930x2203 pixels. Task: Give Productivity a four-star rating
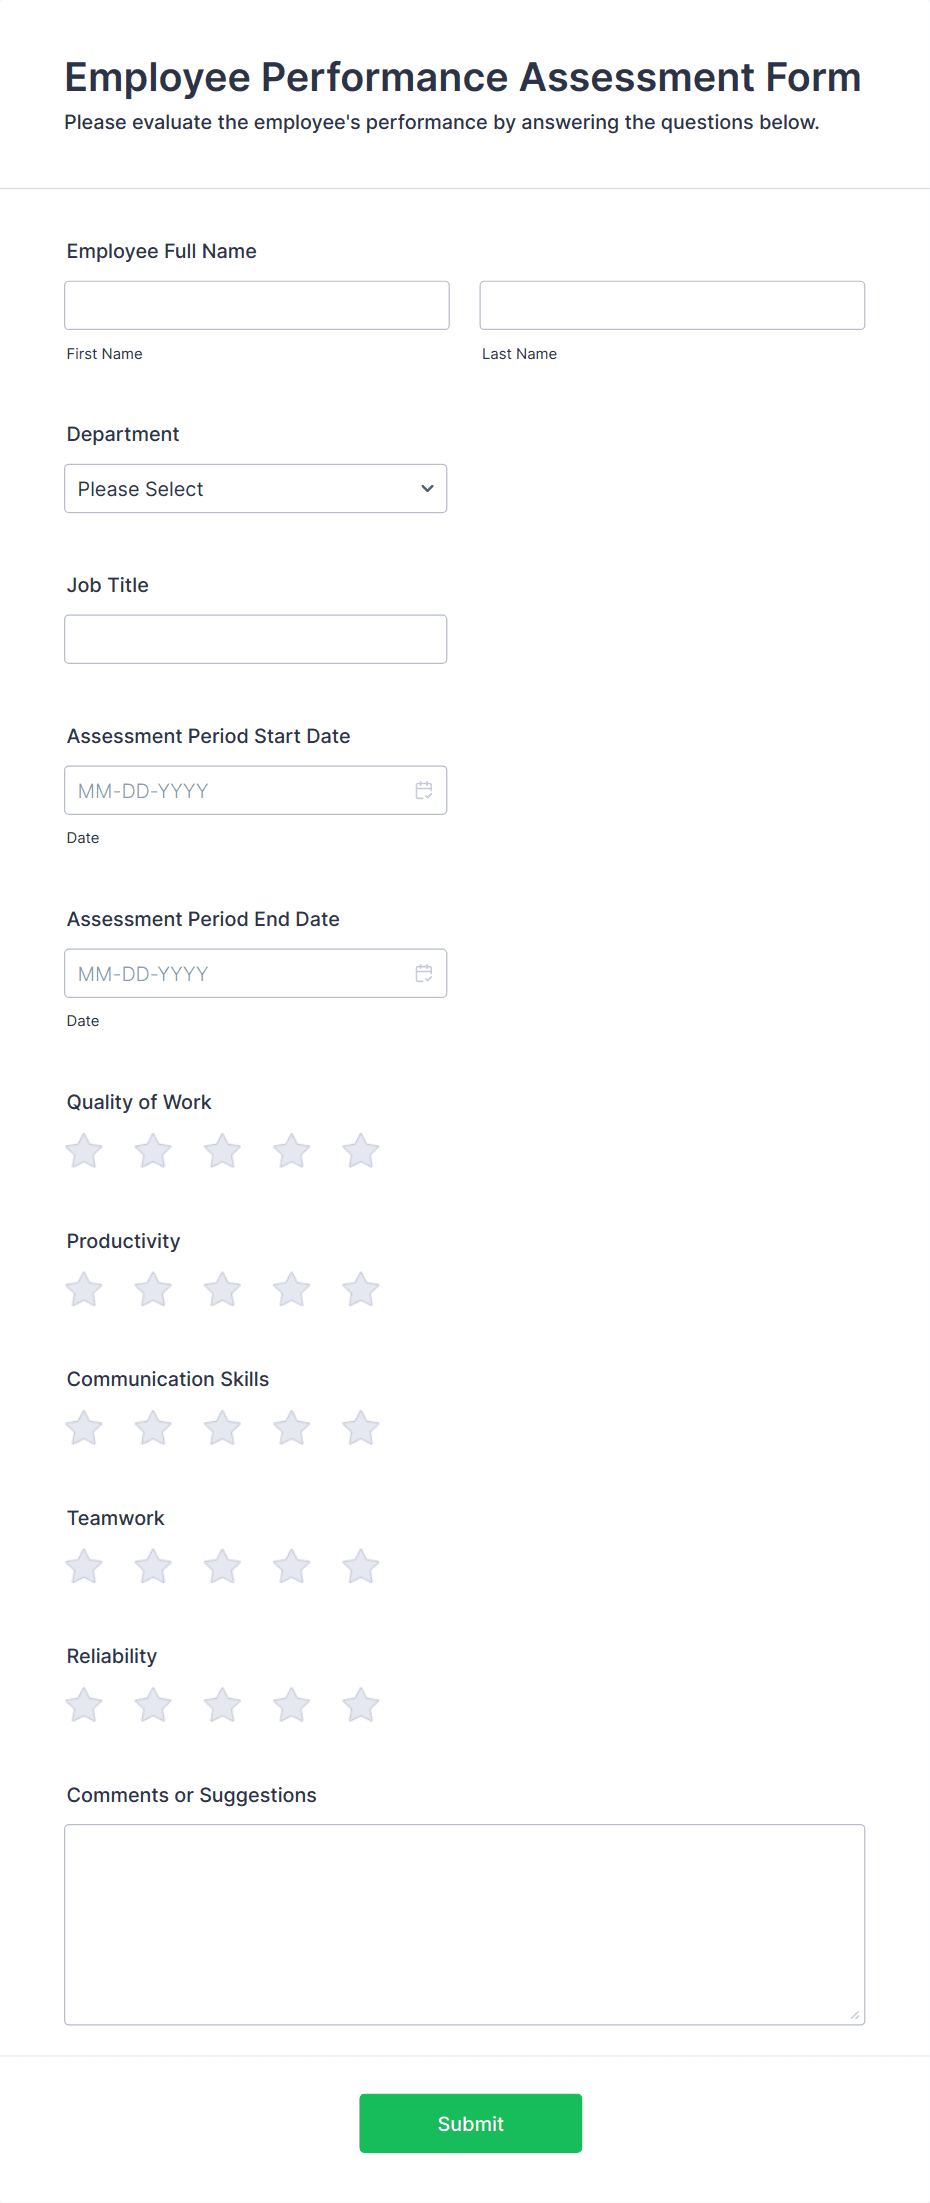(x=291, y=1289)
